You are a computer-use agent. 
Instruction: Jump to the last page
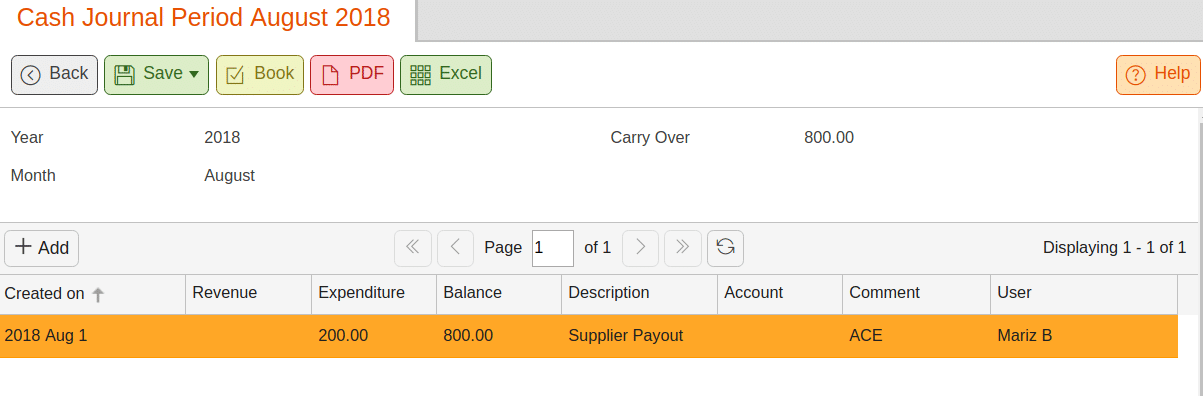pyautogui.click(x=683, y=248)
